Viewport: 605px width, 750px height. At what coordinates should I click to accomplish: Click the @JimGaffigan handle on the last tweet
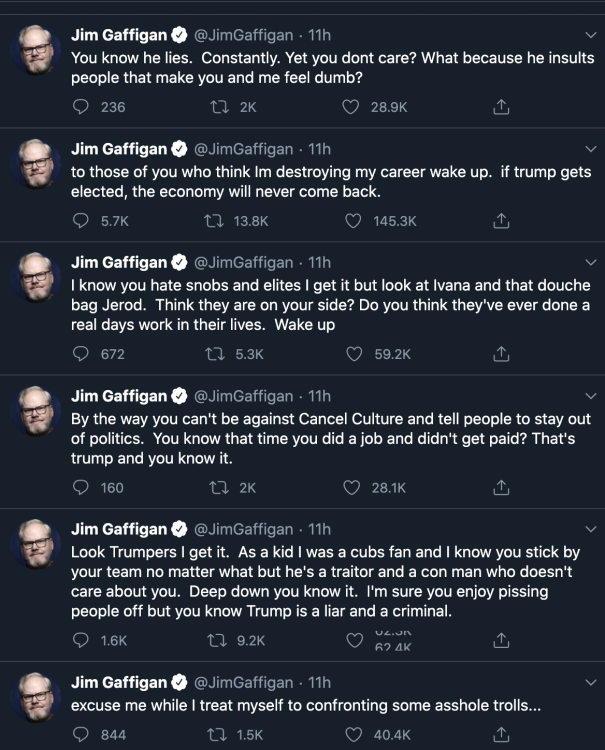(x=247, y=682)
